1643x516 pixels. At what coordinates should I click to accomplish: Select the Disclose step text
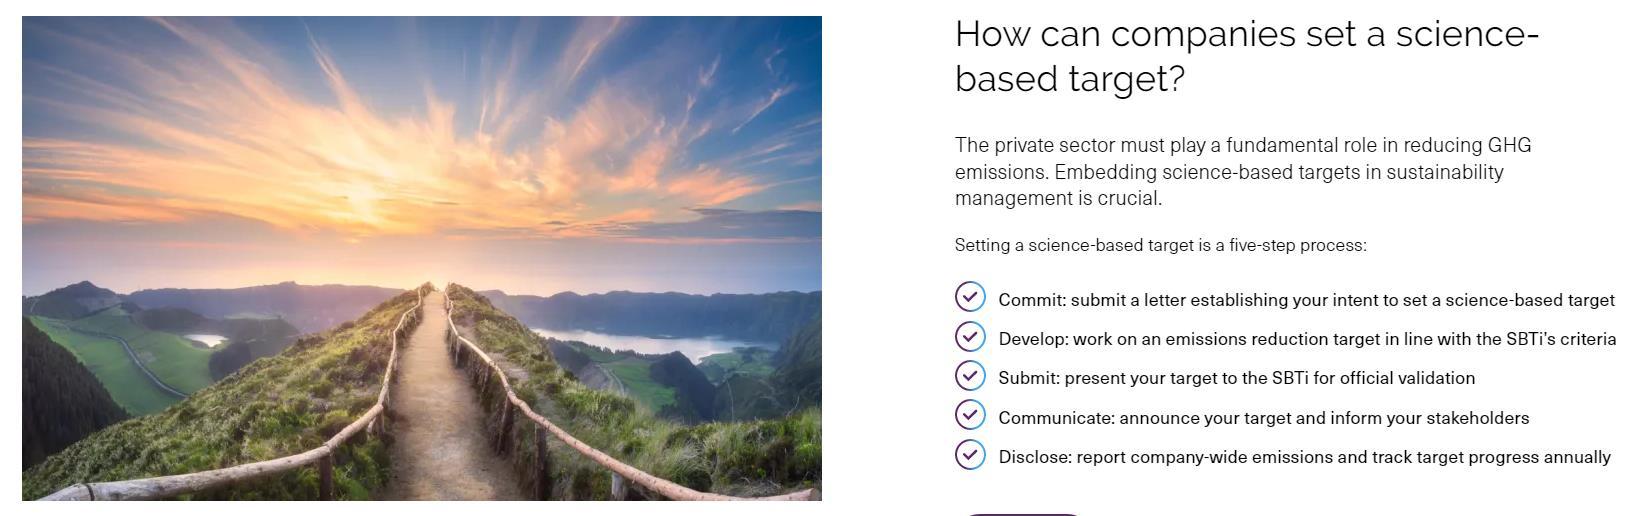click(x=1304, y=457)
